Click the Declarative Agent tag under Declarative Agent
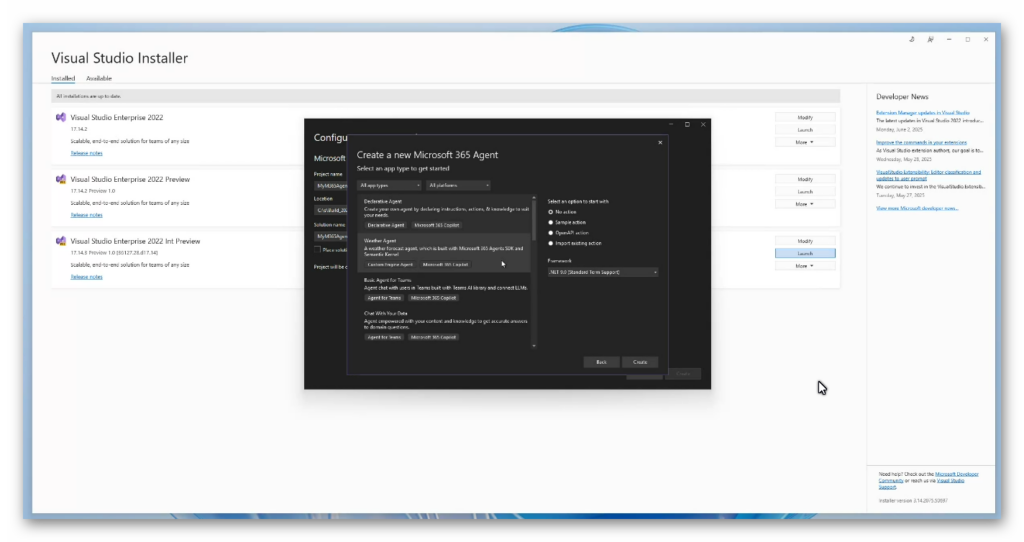This screenshot has width=1024, height=542. [x=385, y=225]
